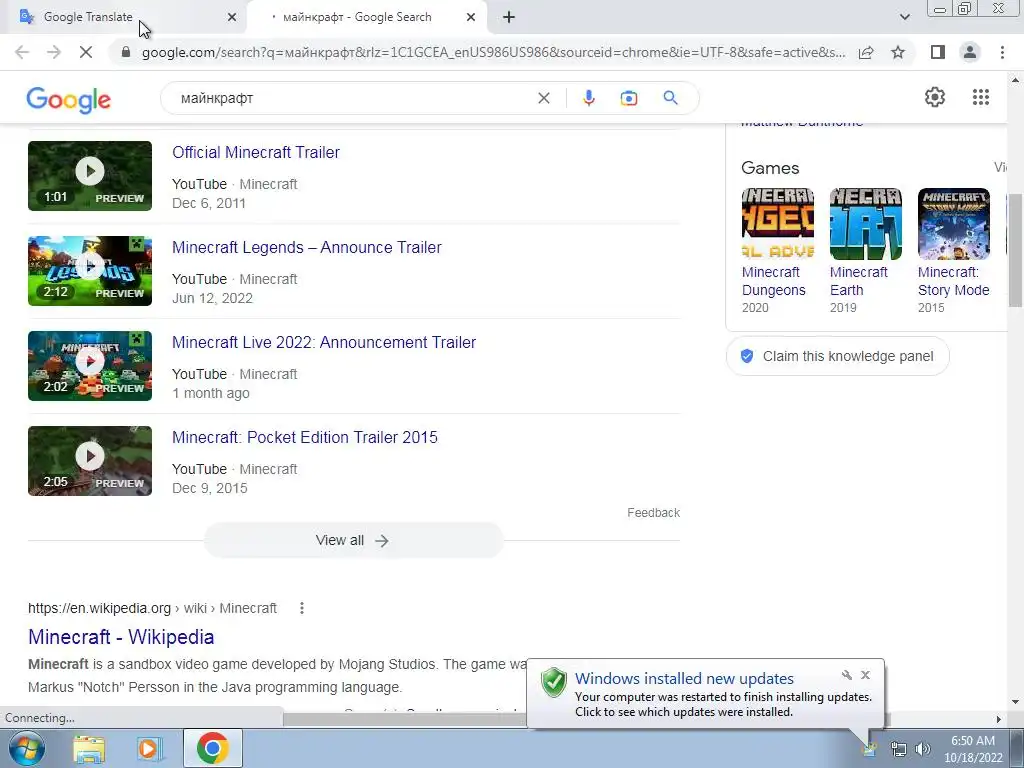This screenshot has width=1024, height=768.
Task: Open Minecraft Live 2022: Announcement Trailer link
Action: point(324,342)
